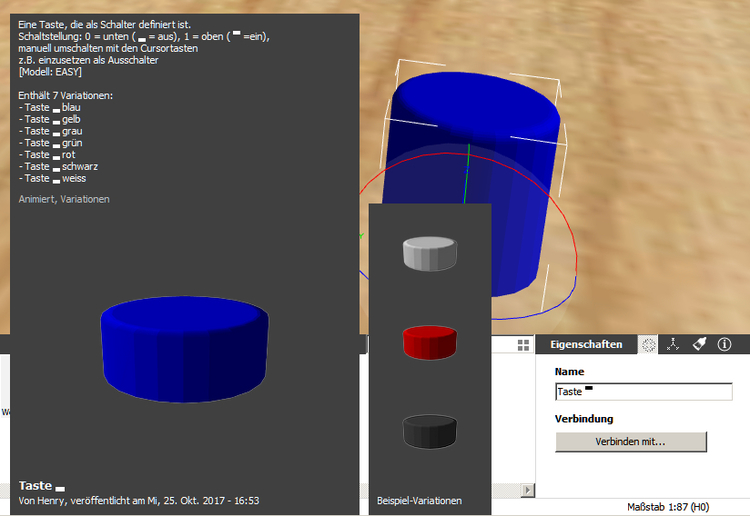Click the Verbindung section label
This screenshot has width=750, height=516.
584,419
